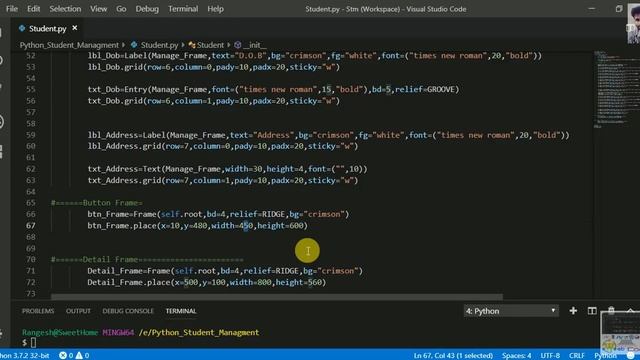
Task: Click line number 67 in the gutter
Action: click(x=31, y=225)
